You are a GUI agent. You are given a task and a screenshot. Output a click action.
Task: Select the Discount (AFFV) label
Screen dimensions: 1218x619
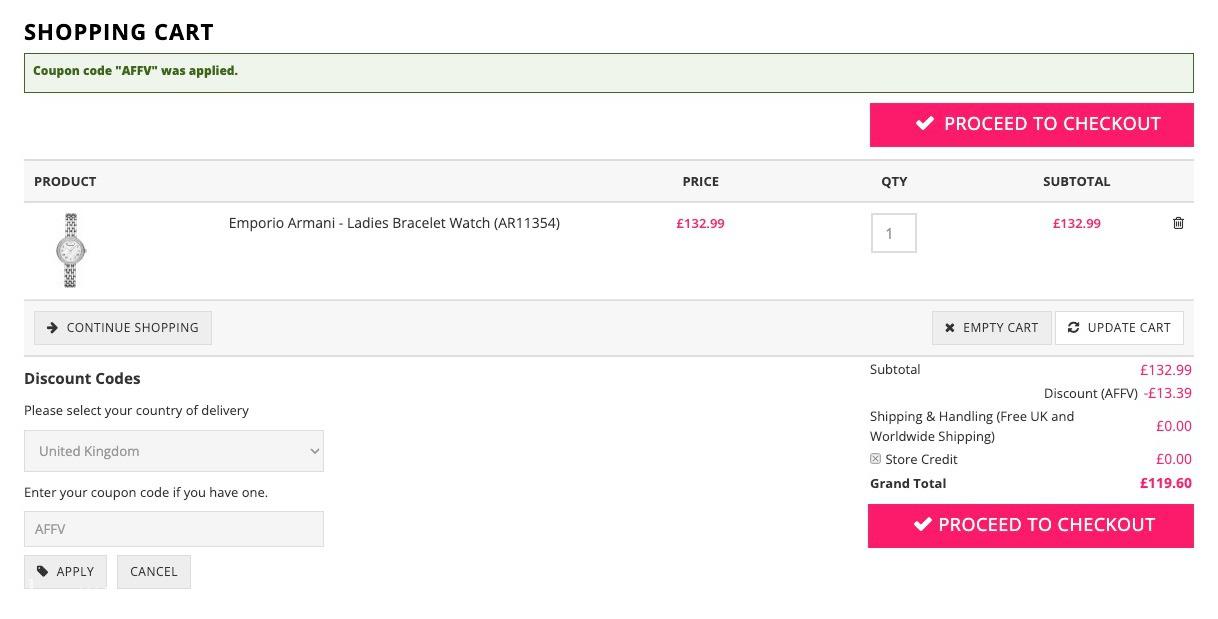1091,393
